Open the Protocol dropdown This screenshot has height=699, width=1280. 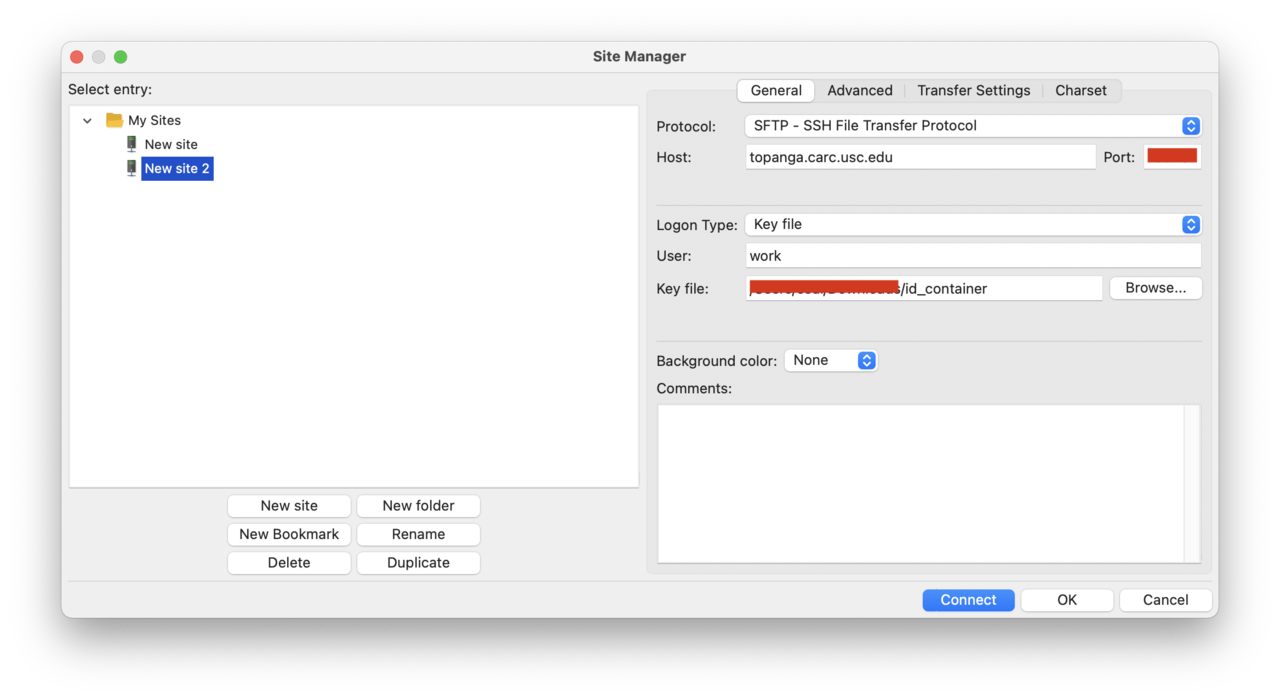point(973,126)
